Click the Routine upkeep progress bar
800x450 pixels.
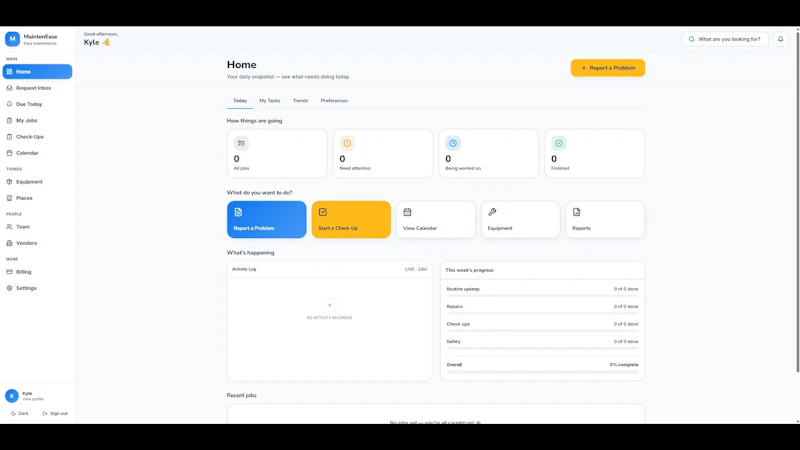542,296
